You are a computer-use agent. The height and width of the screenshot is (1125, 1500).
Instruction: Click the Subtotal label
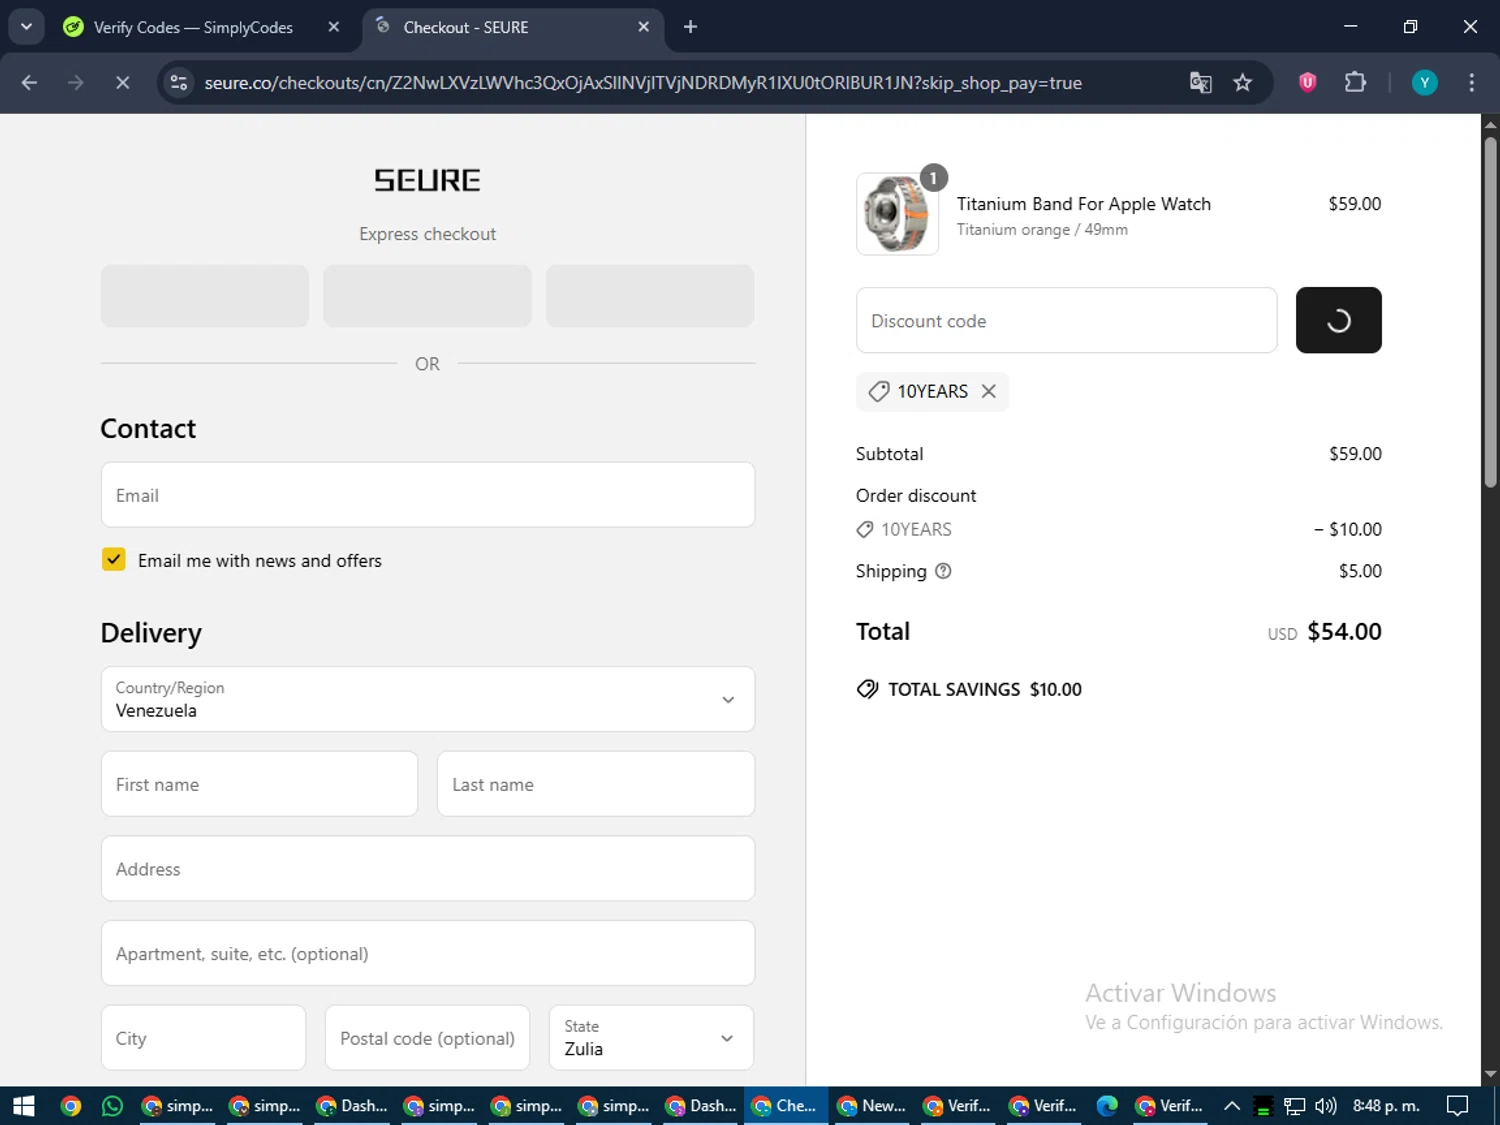889,454
